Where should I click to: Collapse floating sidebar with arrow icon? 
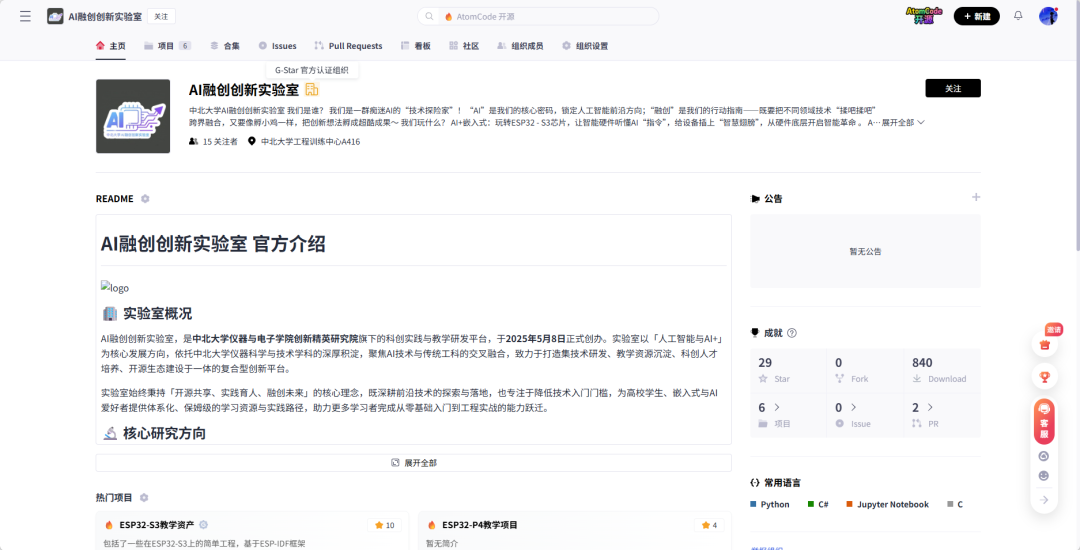[x=1044, y=500]
